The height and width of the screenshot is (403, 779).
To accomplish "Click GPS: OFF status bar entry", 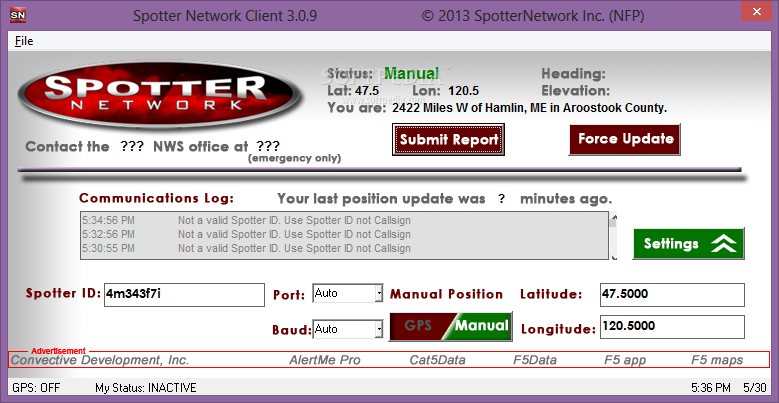I will click(x=36, y=388).
